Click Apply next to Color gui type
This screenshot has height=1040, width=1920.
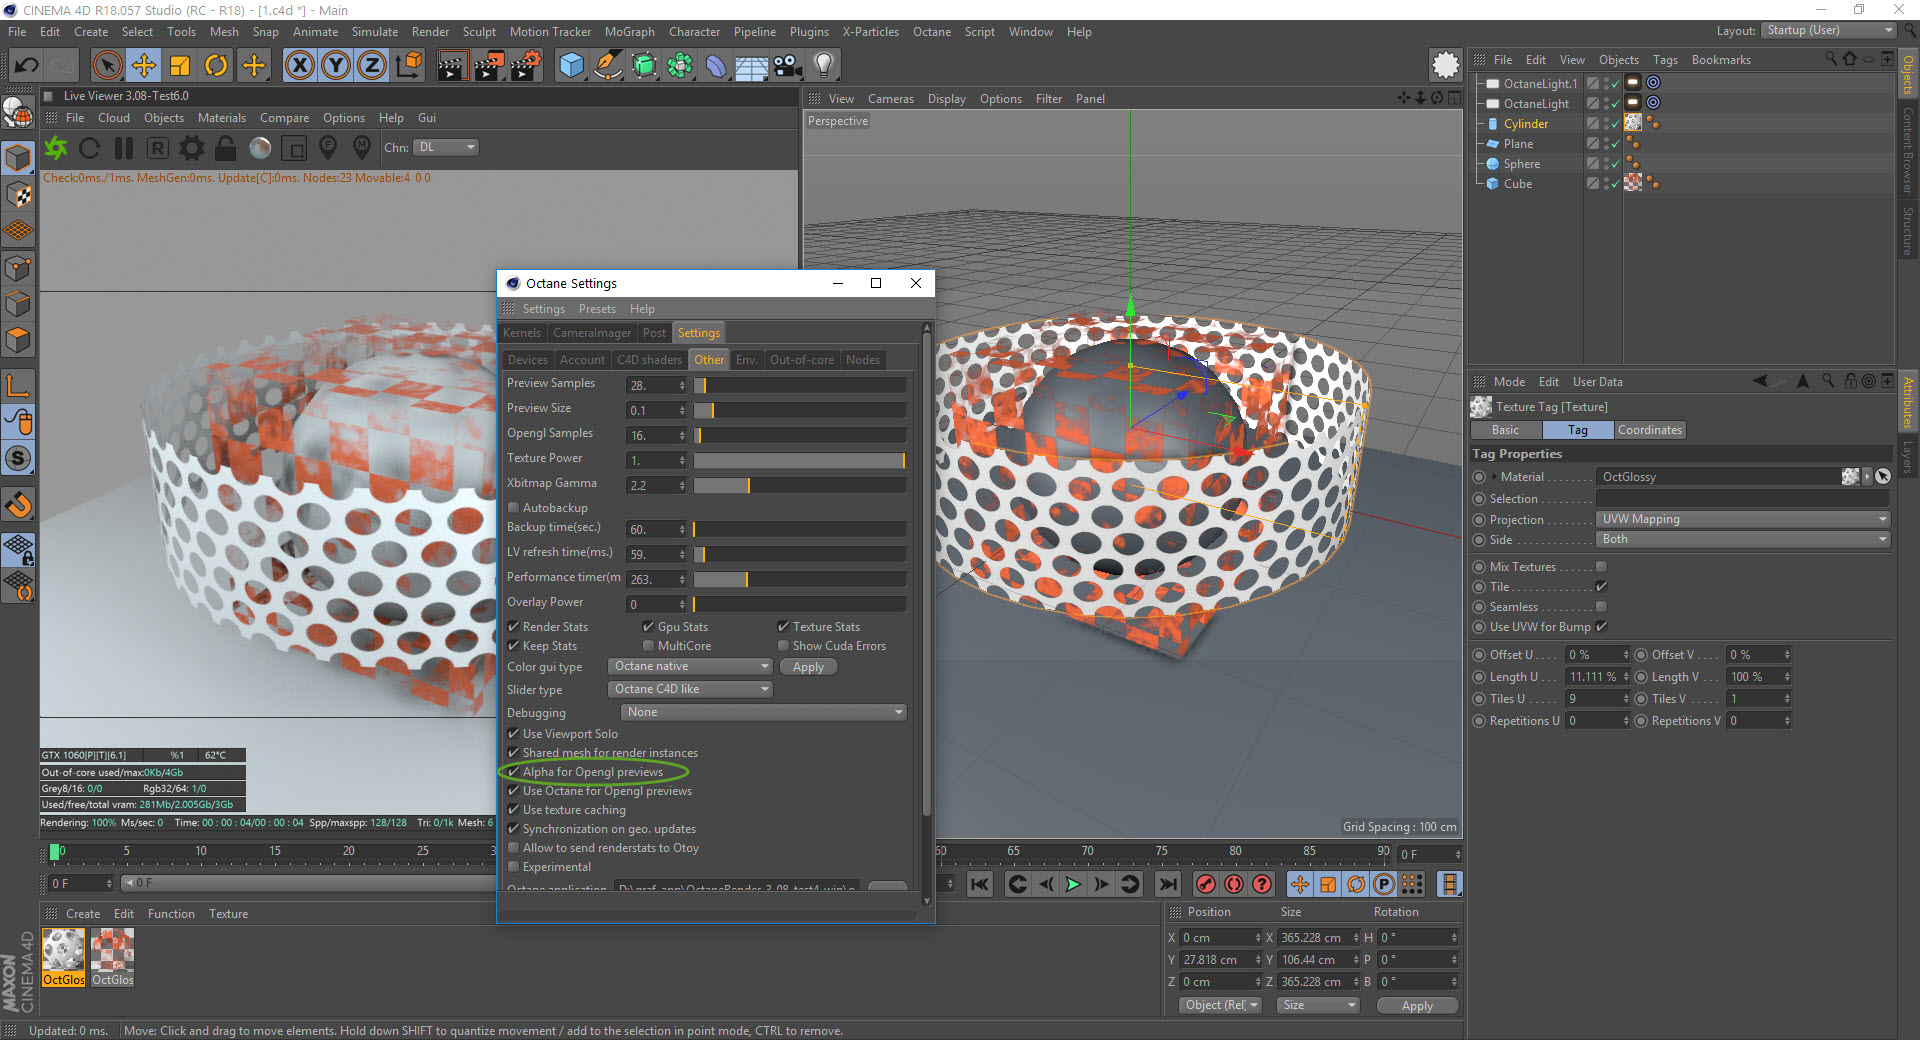coord(809,667)
